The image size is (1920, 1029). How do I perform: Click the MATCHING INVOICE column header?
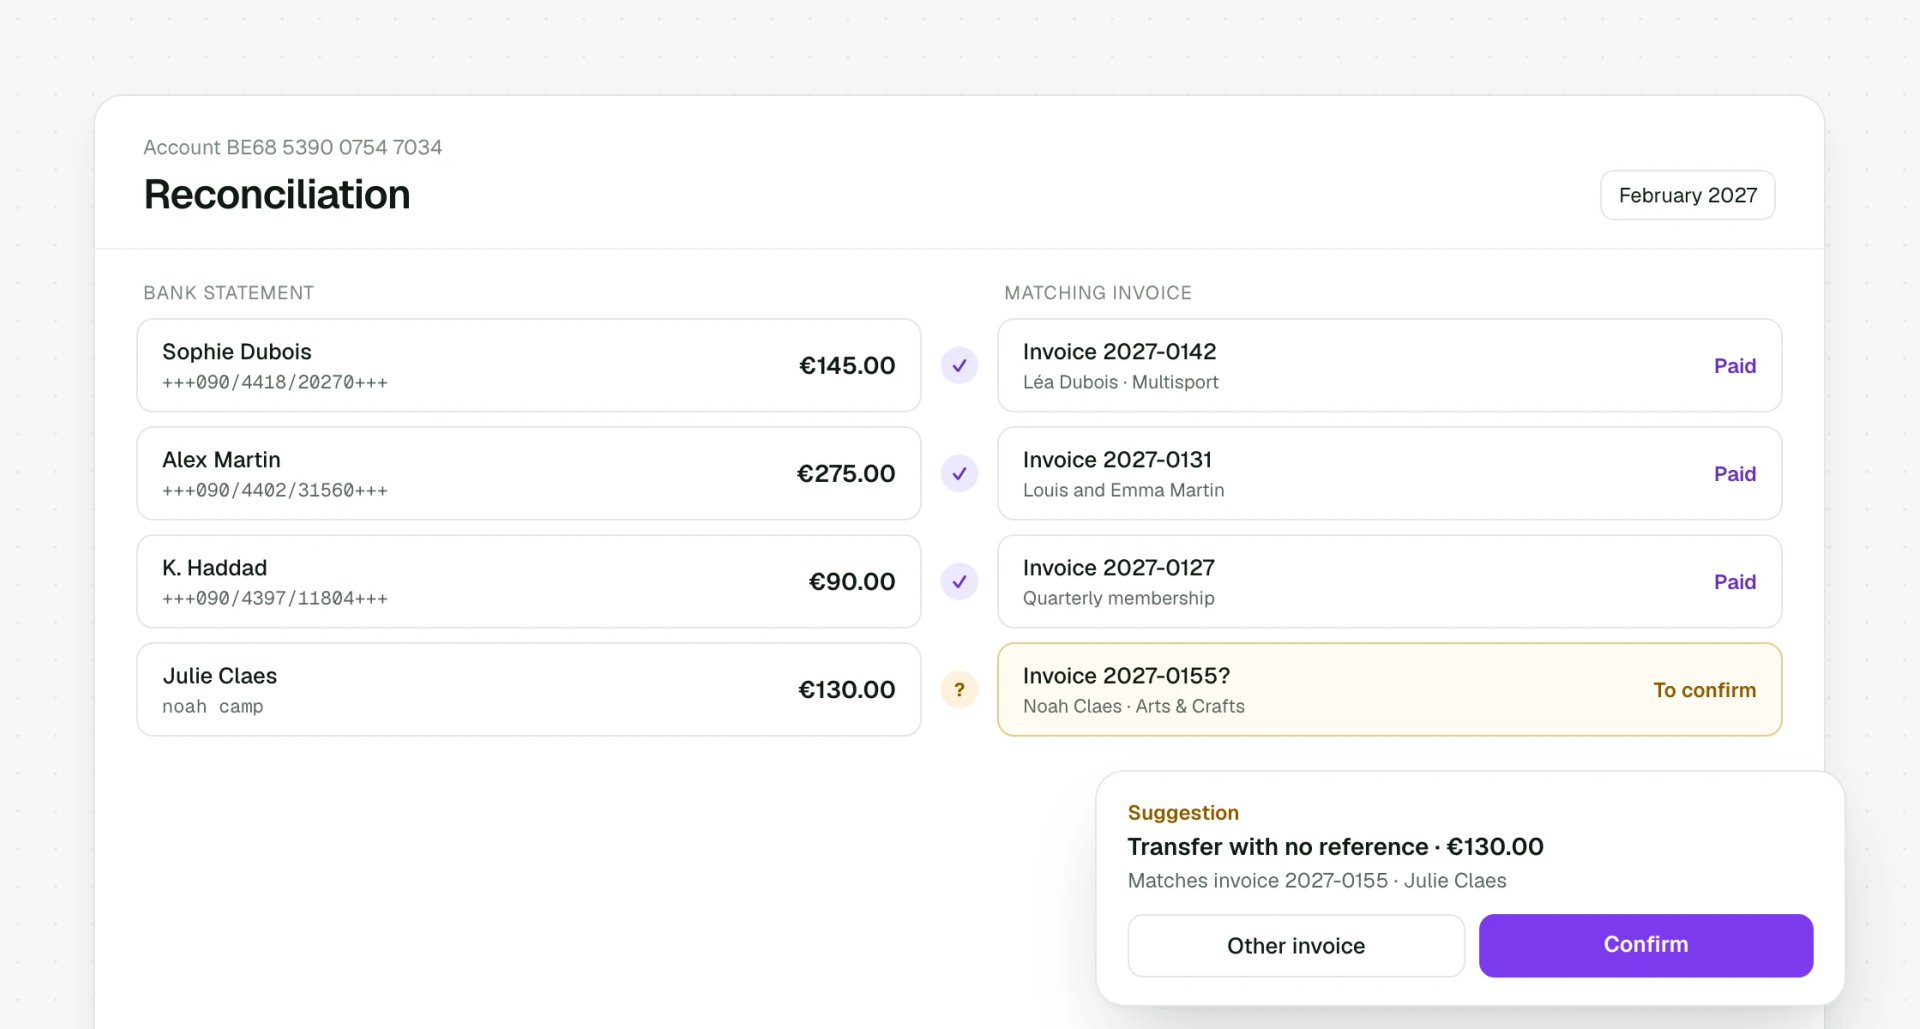1098,293
